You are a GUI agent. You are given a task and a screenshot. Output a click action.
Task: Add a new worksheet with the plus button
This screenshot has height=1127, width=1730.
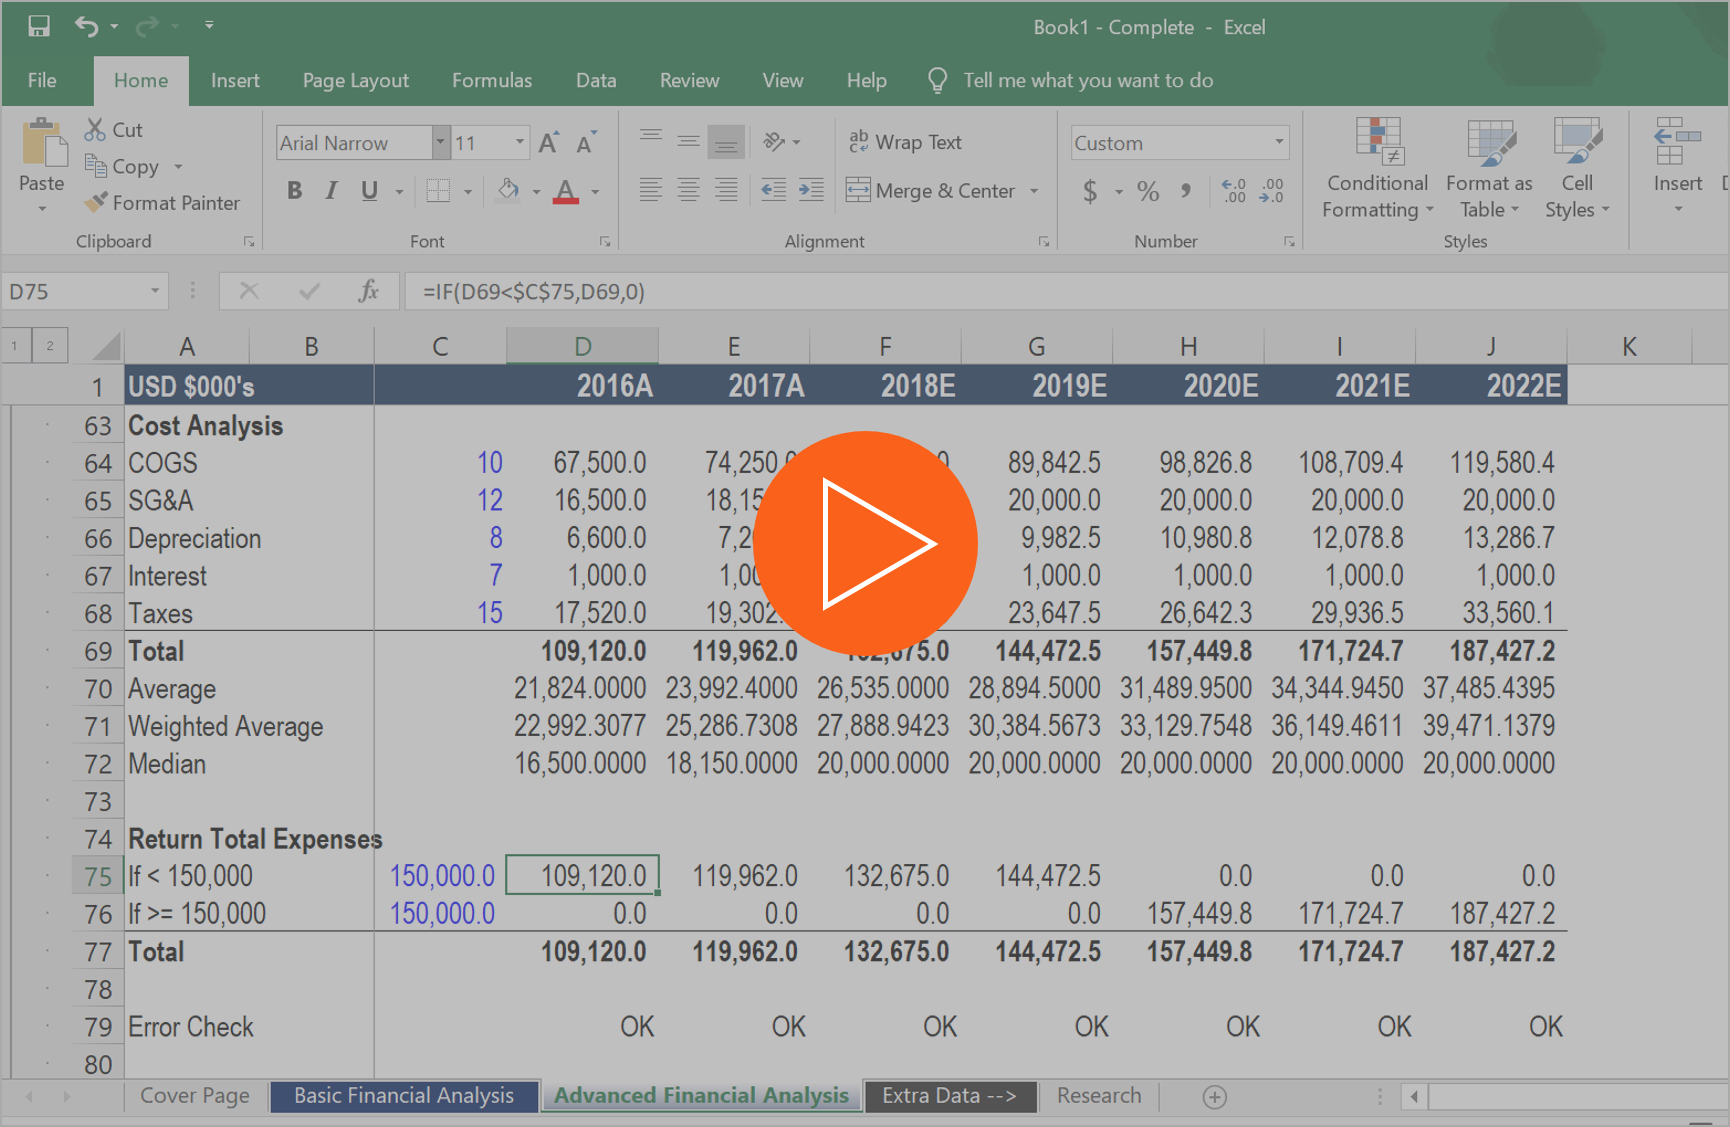click(1214, 1097)
